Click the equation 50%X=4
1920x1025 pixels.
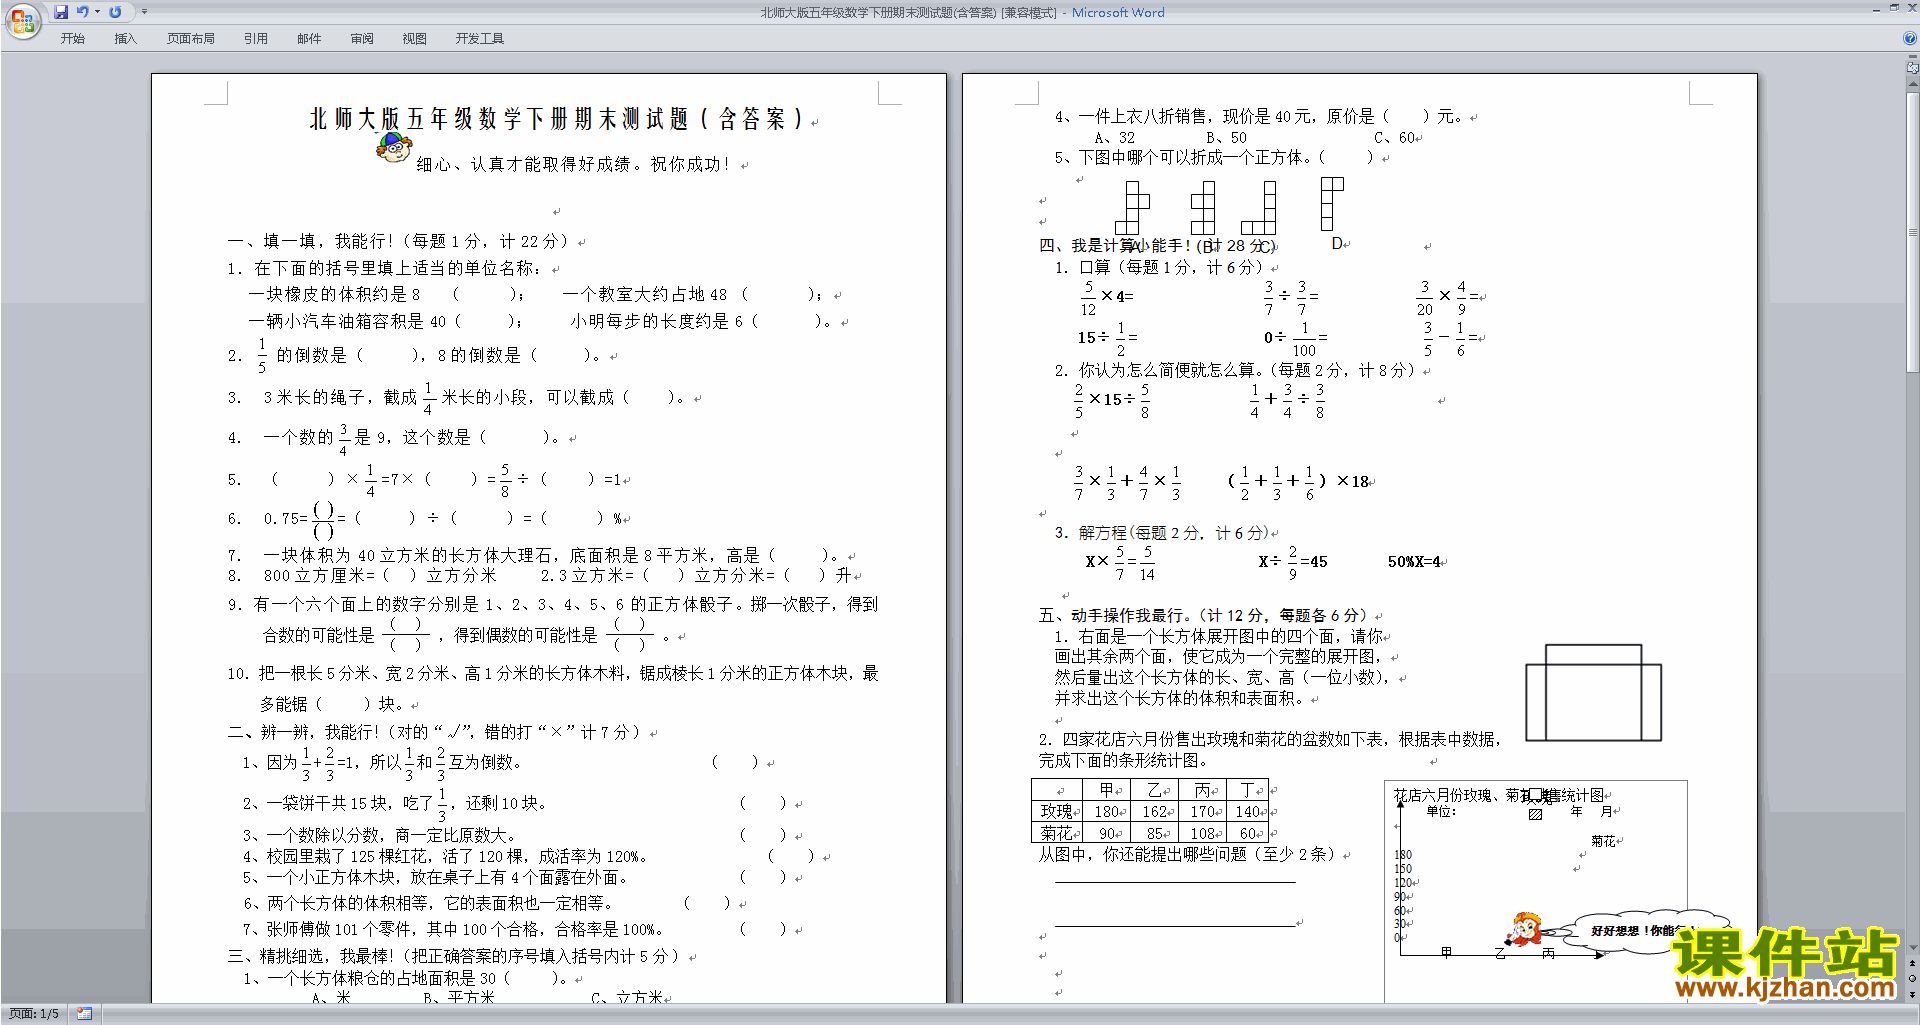pos(1414,562)
